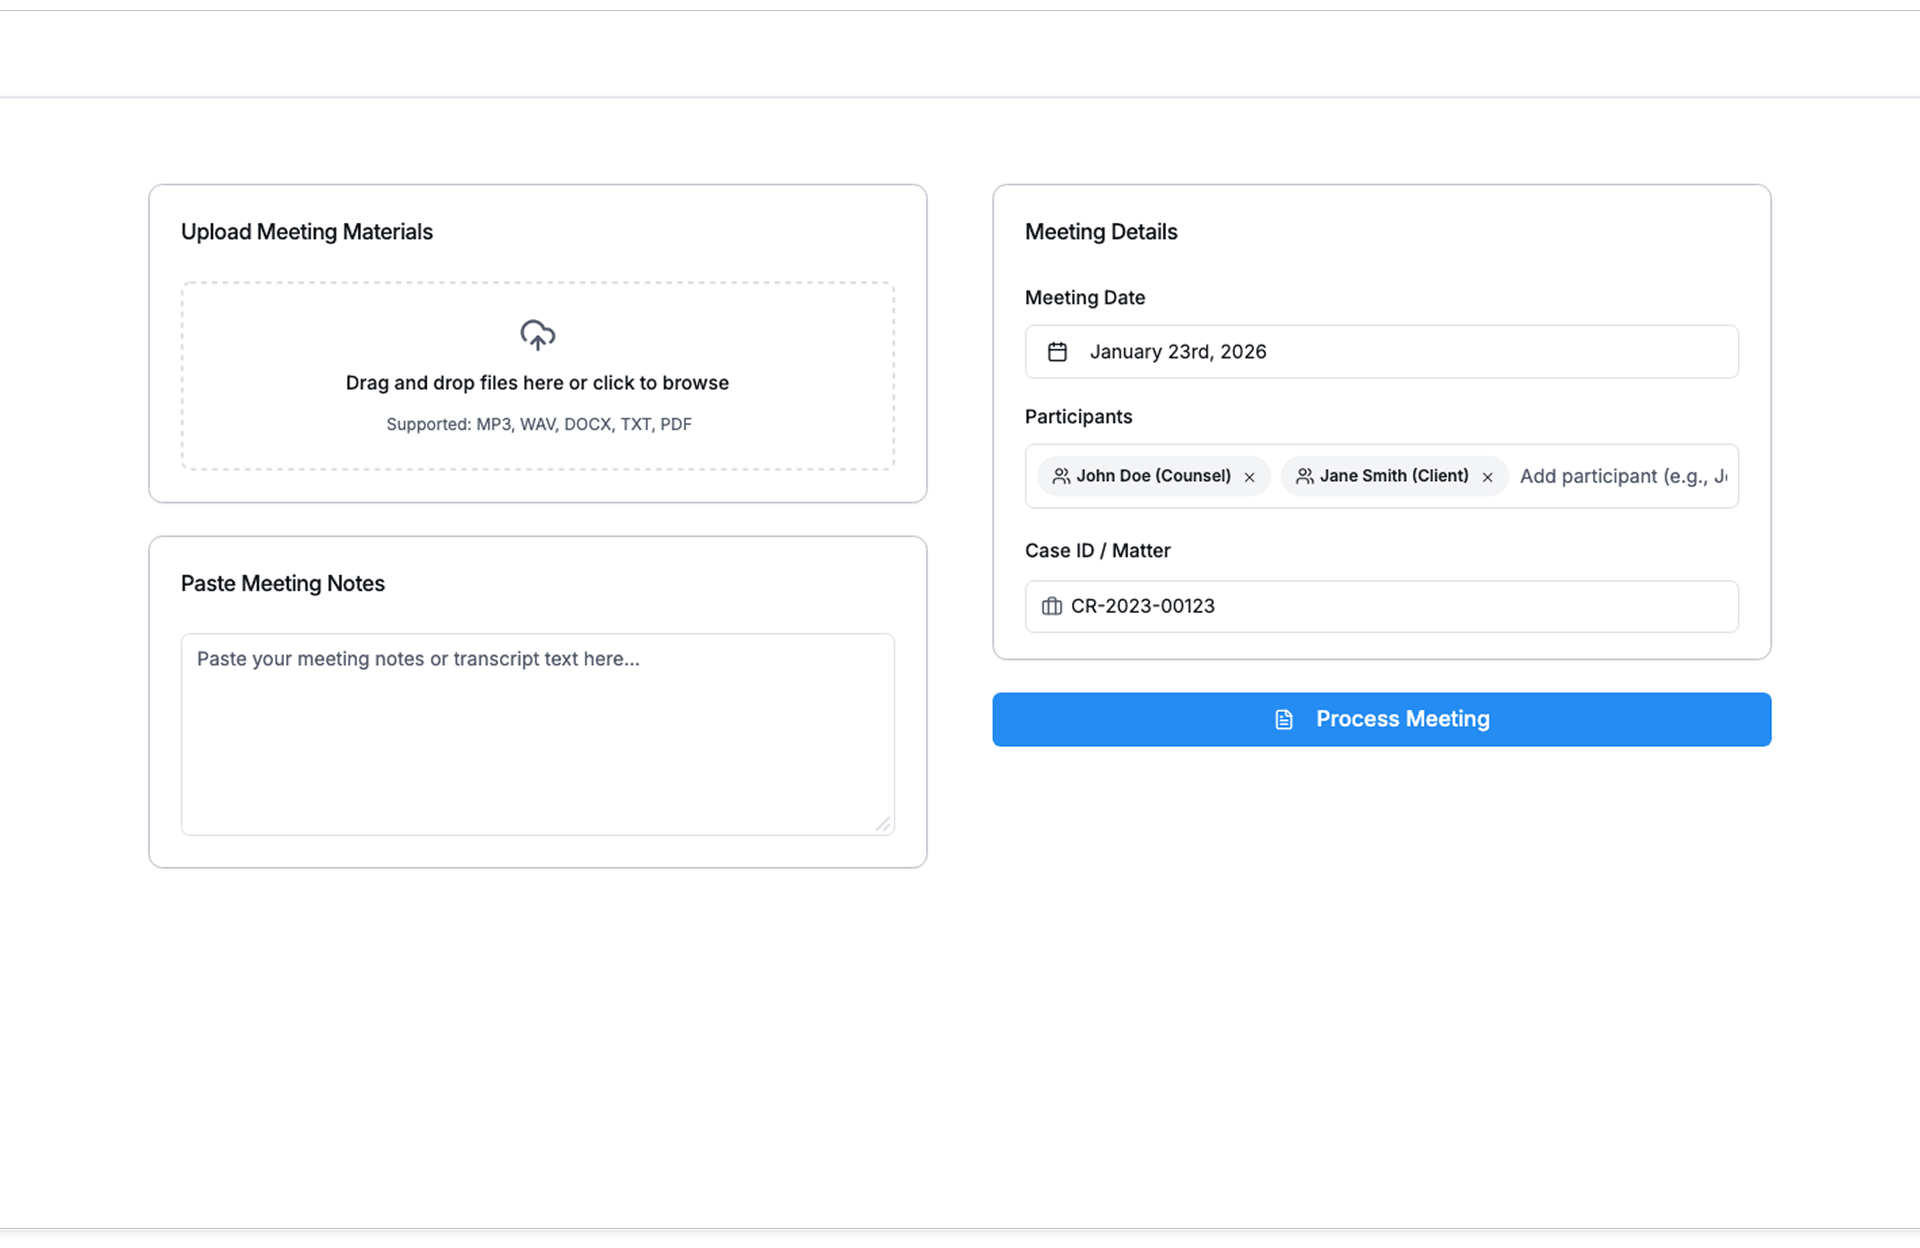Click the supported file formats text

[538, 424]
